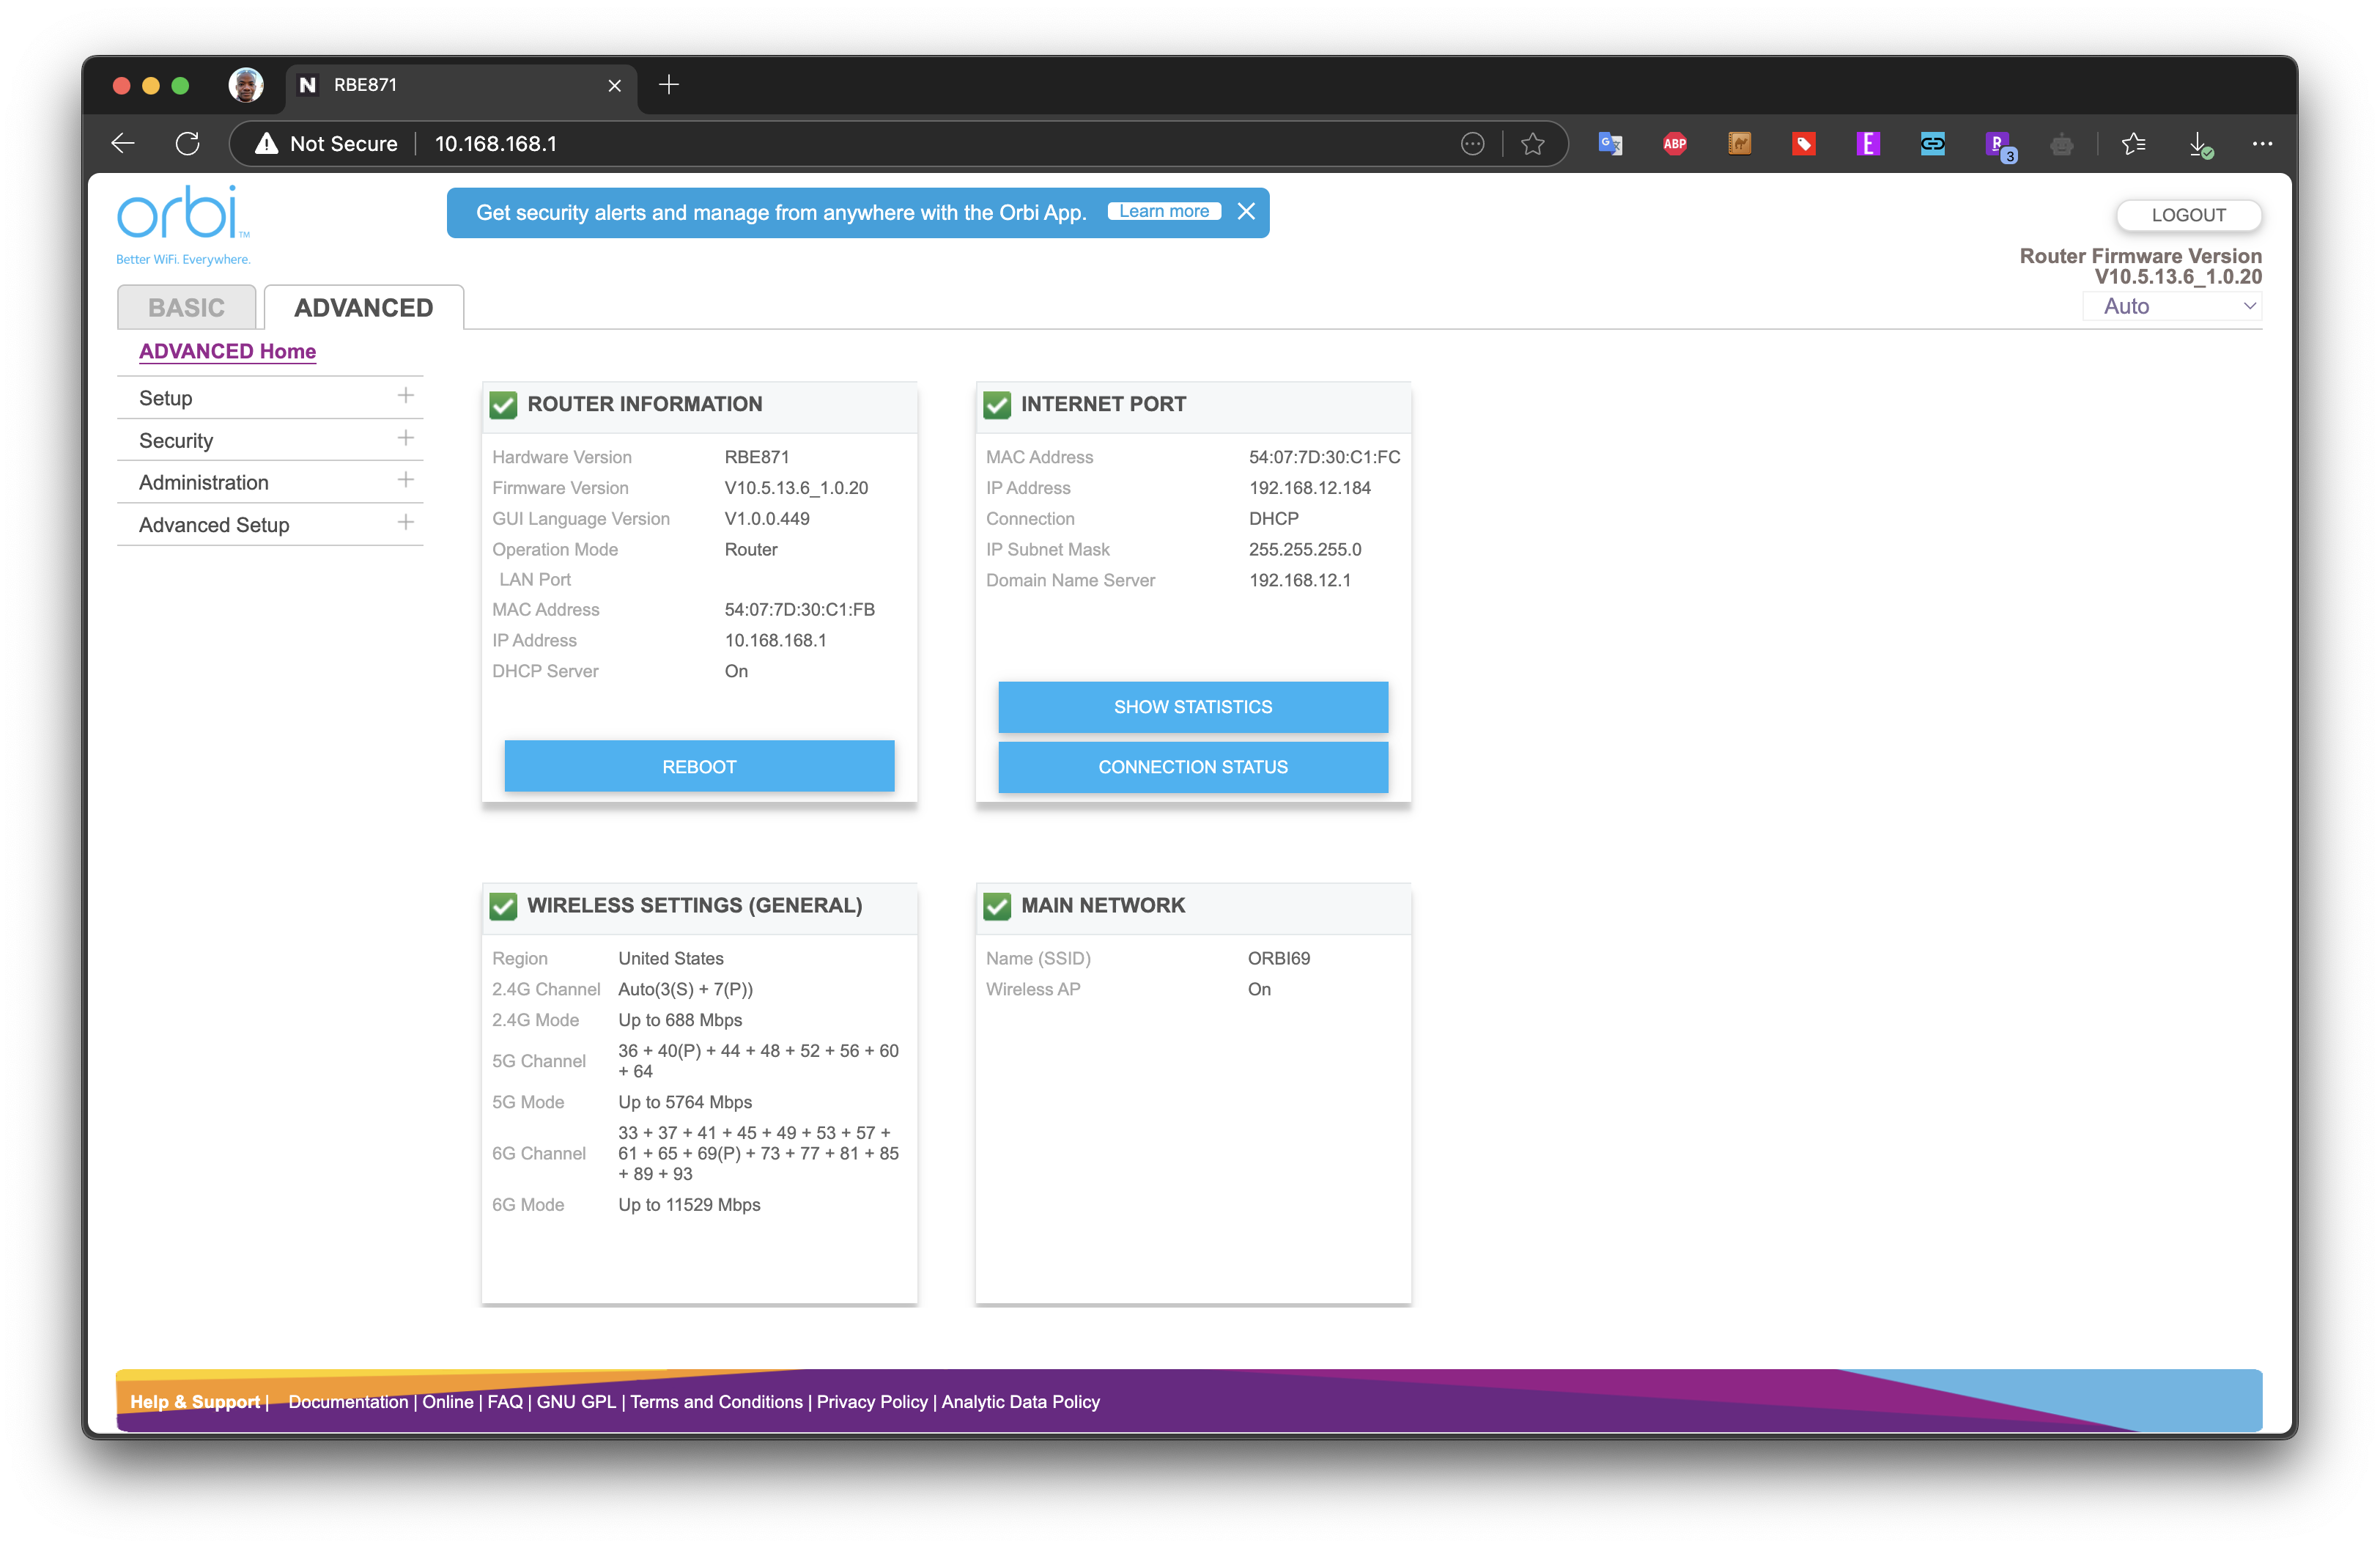
Task: Open the greyed-out robot extension icon
Action: 2061,145
